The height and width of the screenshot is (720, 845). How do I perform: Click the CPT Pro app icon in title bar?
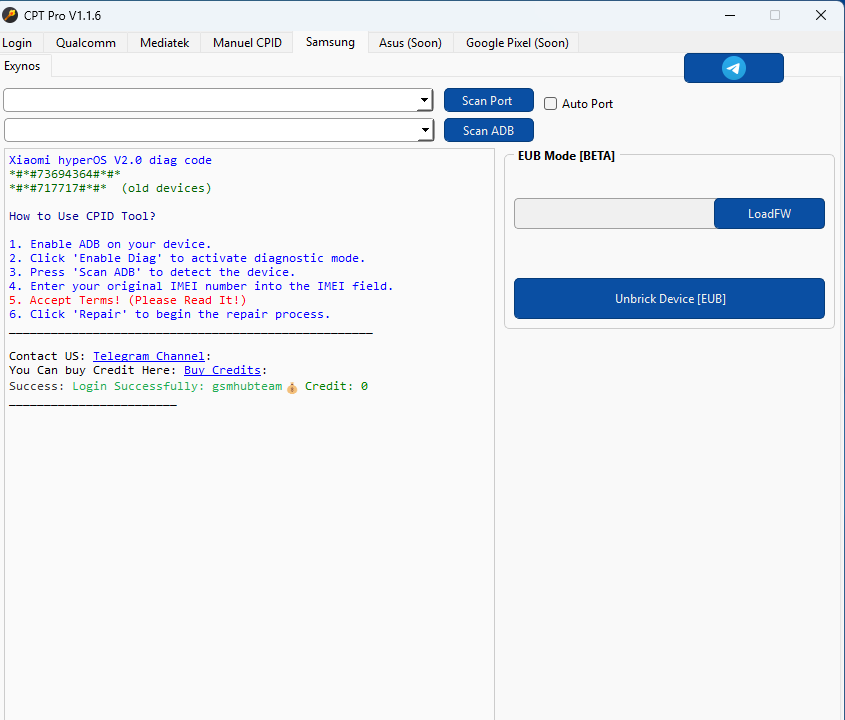(x=10, y=16)
